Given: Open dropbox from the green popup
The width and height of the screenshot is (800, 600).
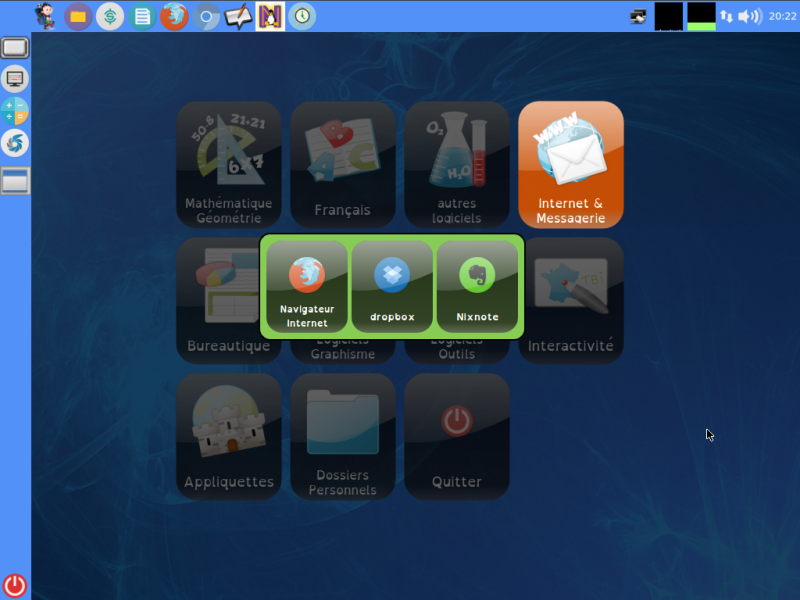Looking at the screenshot, I should coord(392,286).
